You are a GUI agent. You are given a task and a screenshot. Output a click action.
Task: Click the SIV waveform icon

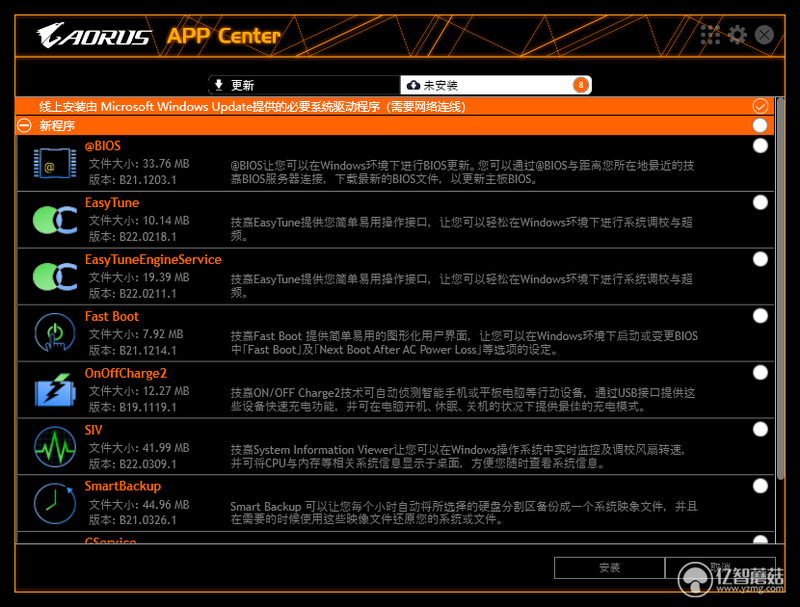pos(55,447)
